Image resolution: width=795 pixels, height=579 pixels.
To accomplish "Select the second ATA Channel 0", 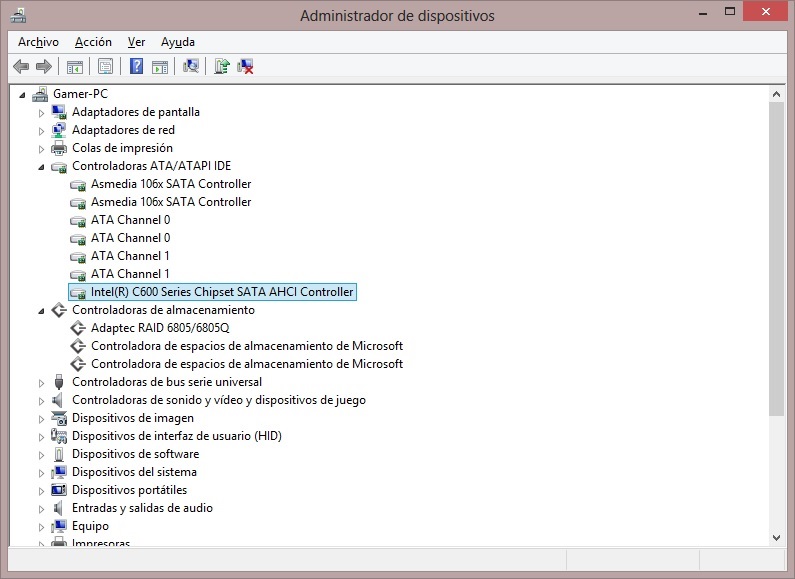I will (x=130, y=238).
